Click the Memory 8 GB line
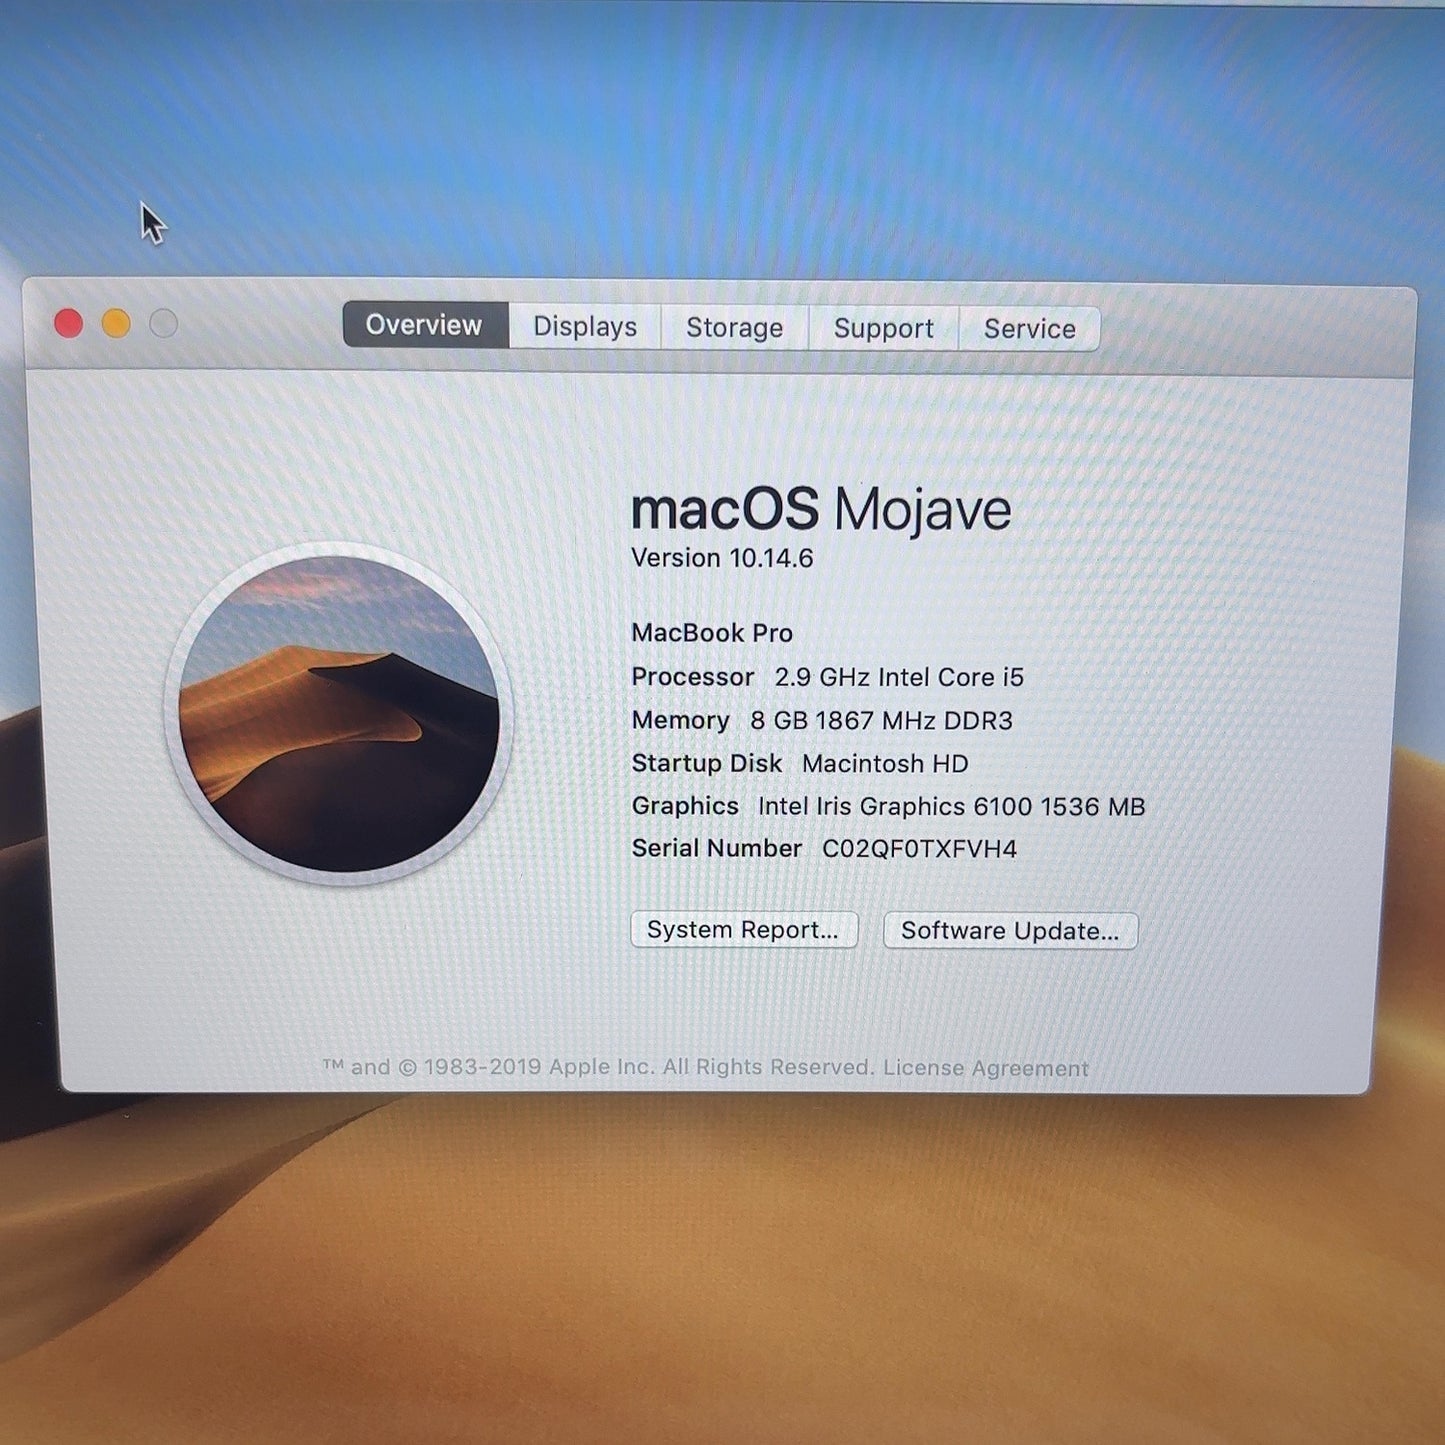 pos(822,721)
